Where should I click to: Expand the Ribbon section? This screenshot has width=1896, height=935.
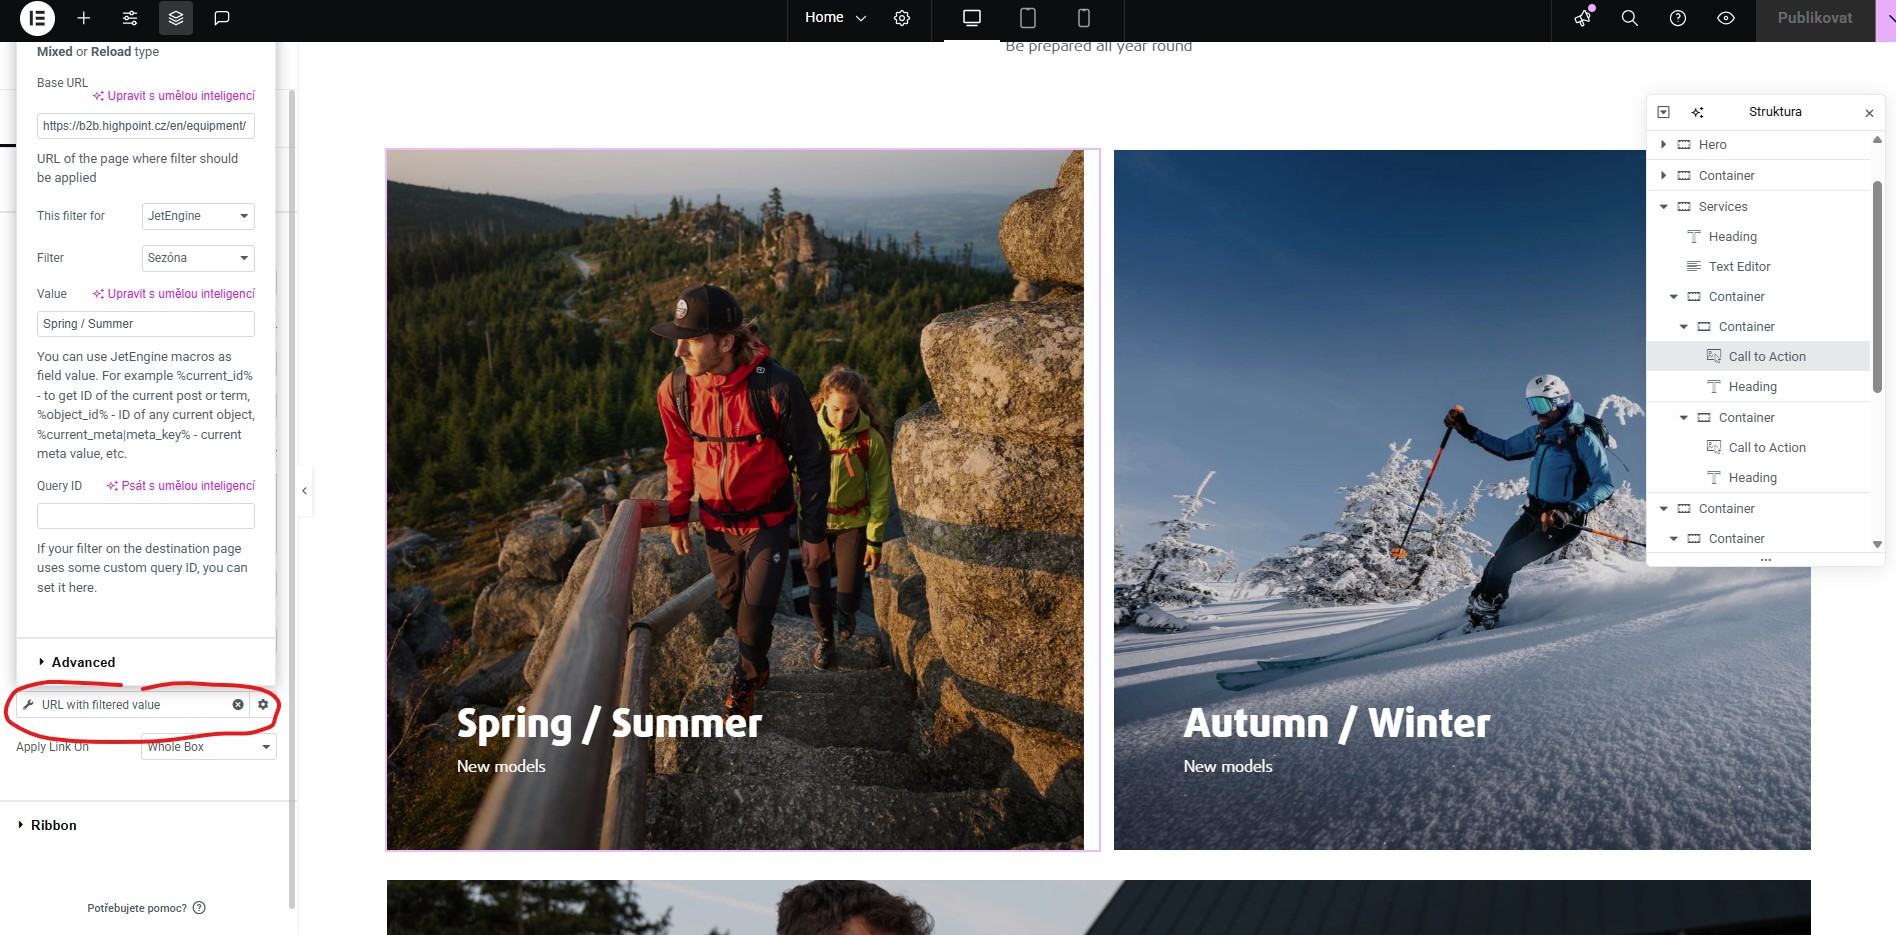47,825
